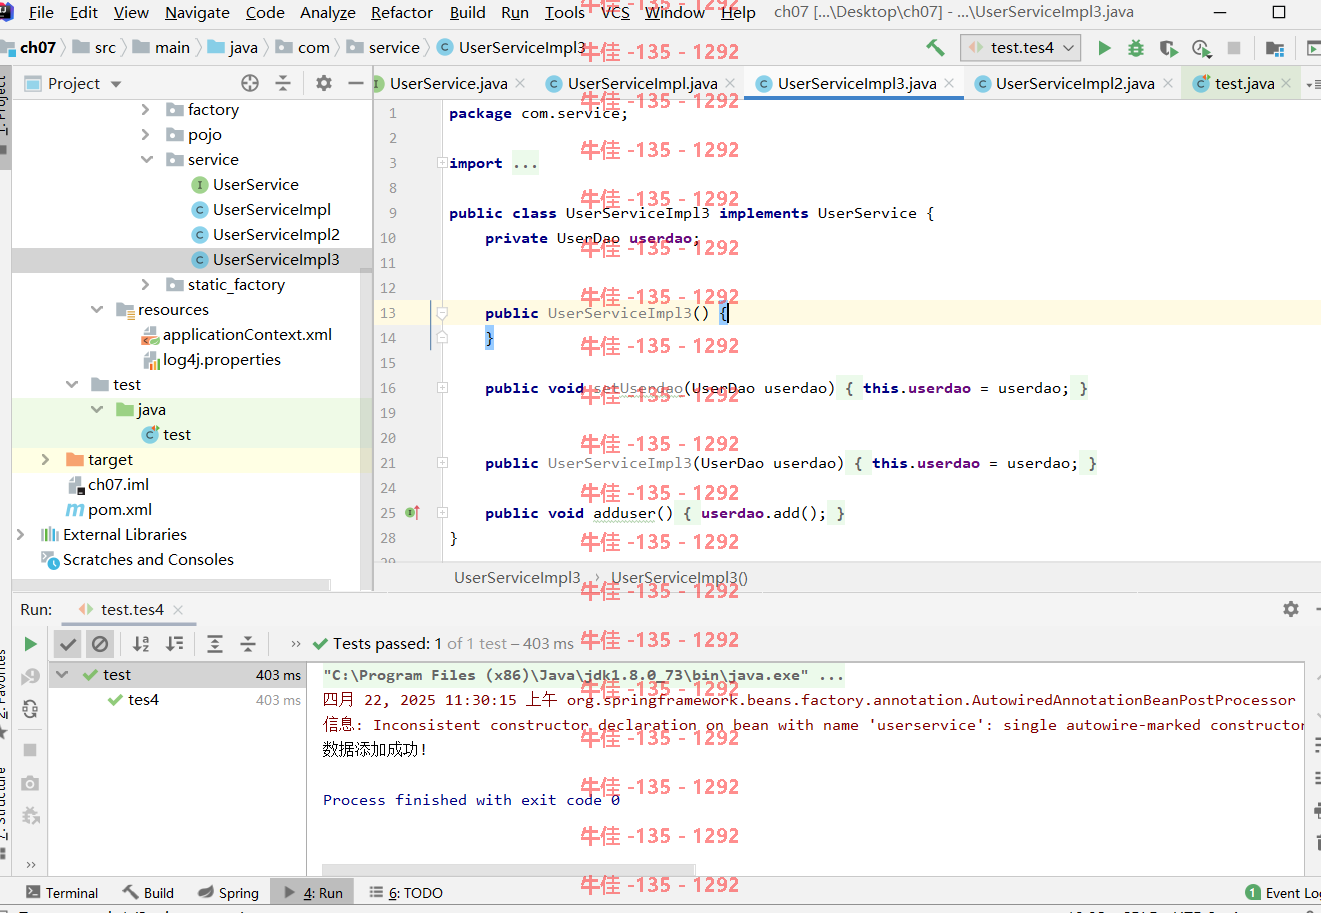
Task: Sort test results alphabetically
Action: pos(141,644)
